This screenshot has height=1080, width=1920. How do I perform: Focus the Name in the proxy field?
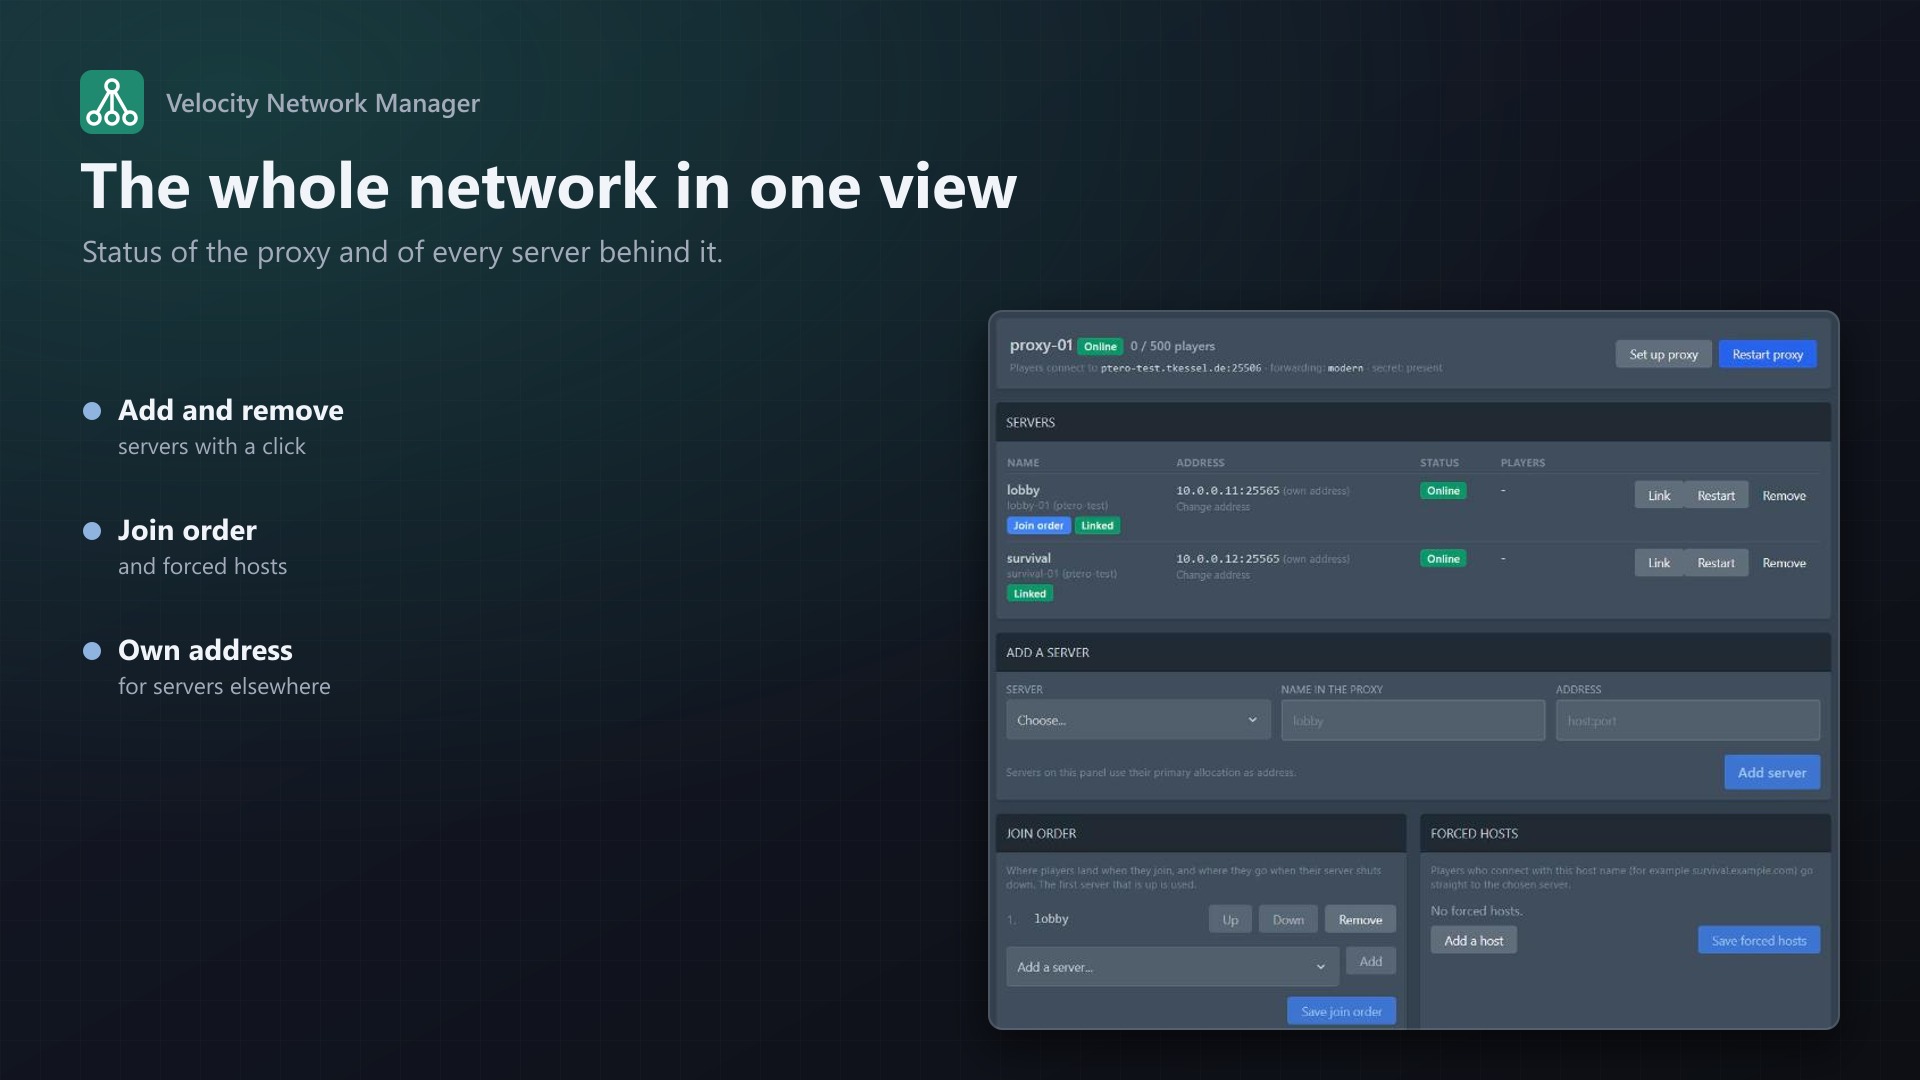coord(1413,720)
